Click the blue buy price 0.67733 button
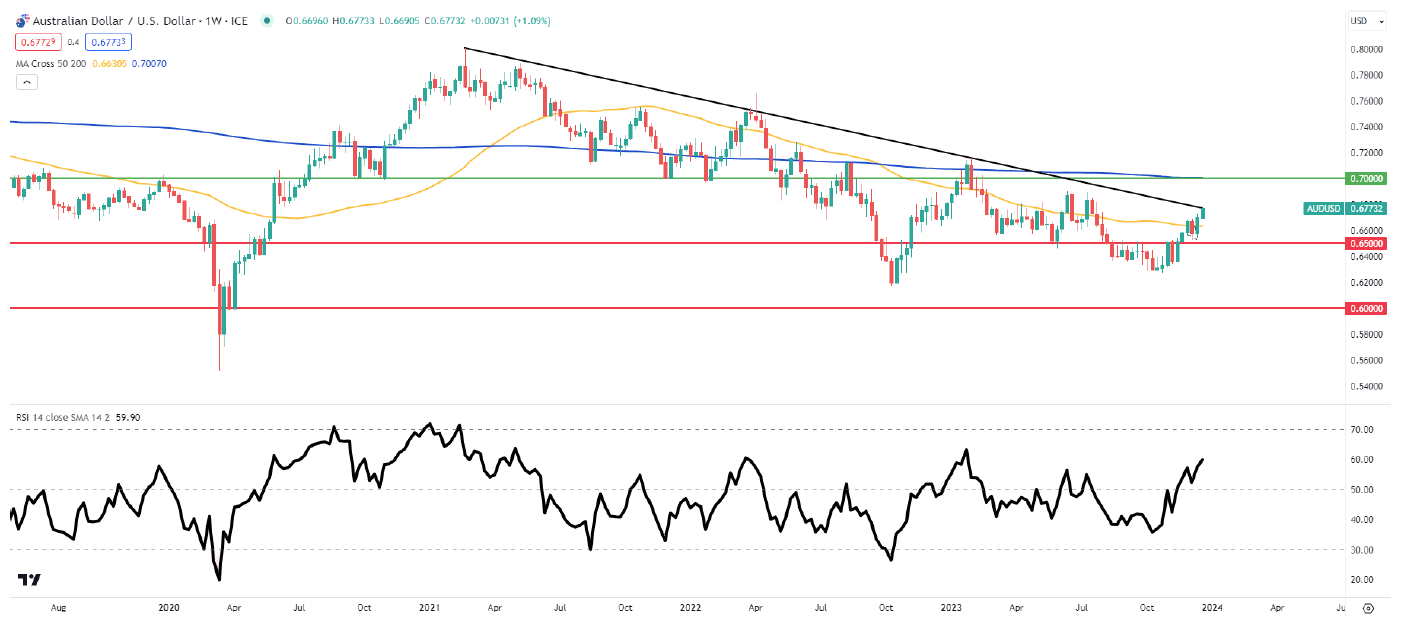The height and width of the screenshot is (638, 1402). (108, 41)
